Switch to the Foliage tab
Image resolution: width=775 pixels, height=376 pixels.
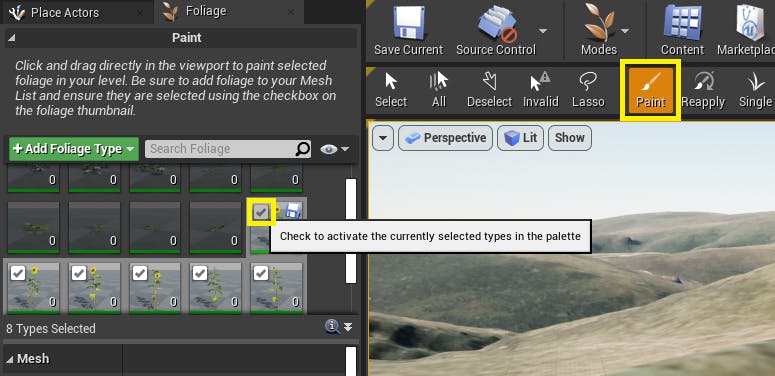pos(206,11)
